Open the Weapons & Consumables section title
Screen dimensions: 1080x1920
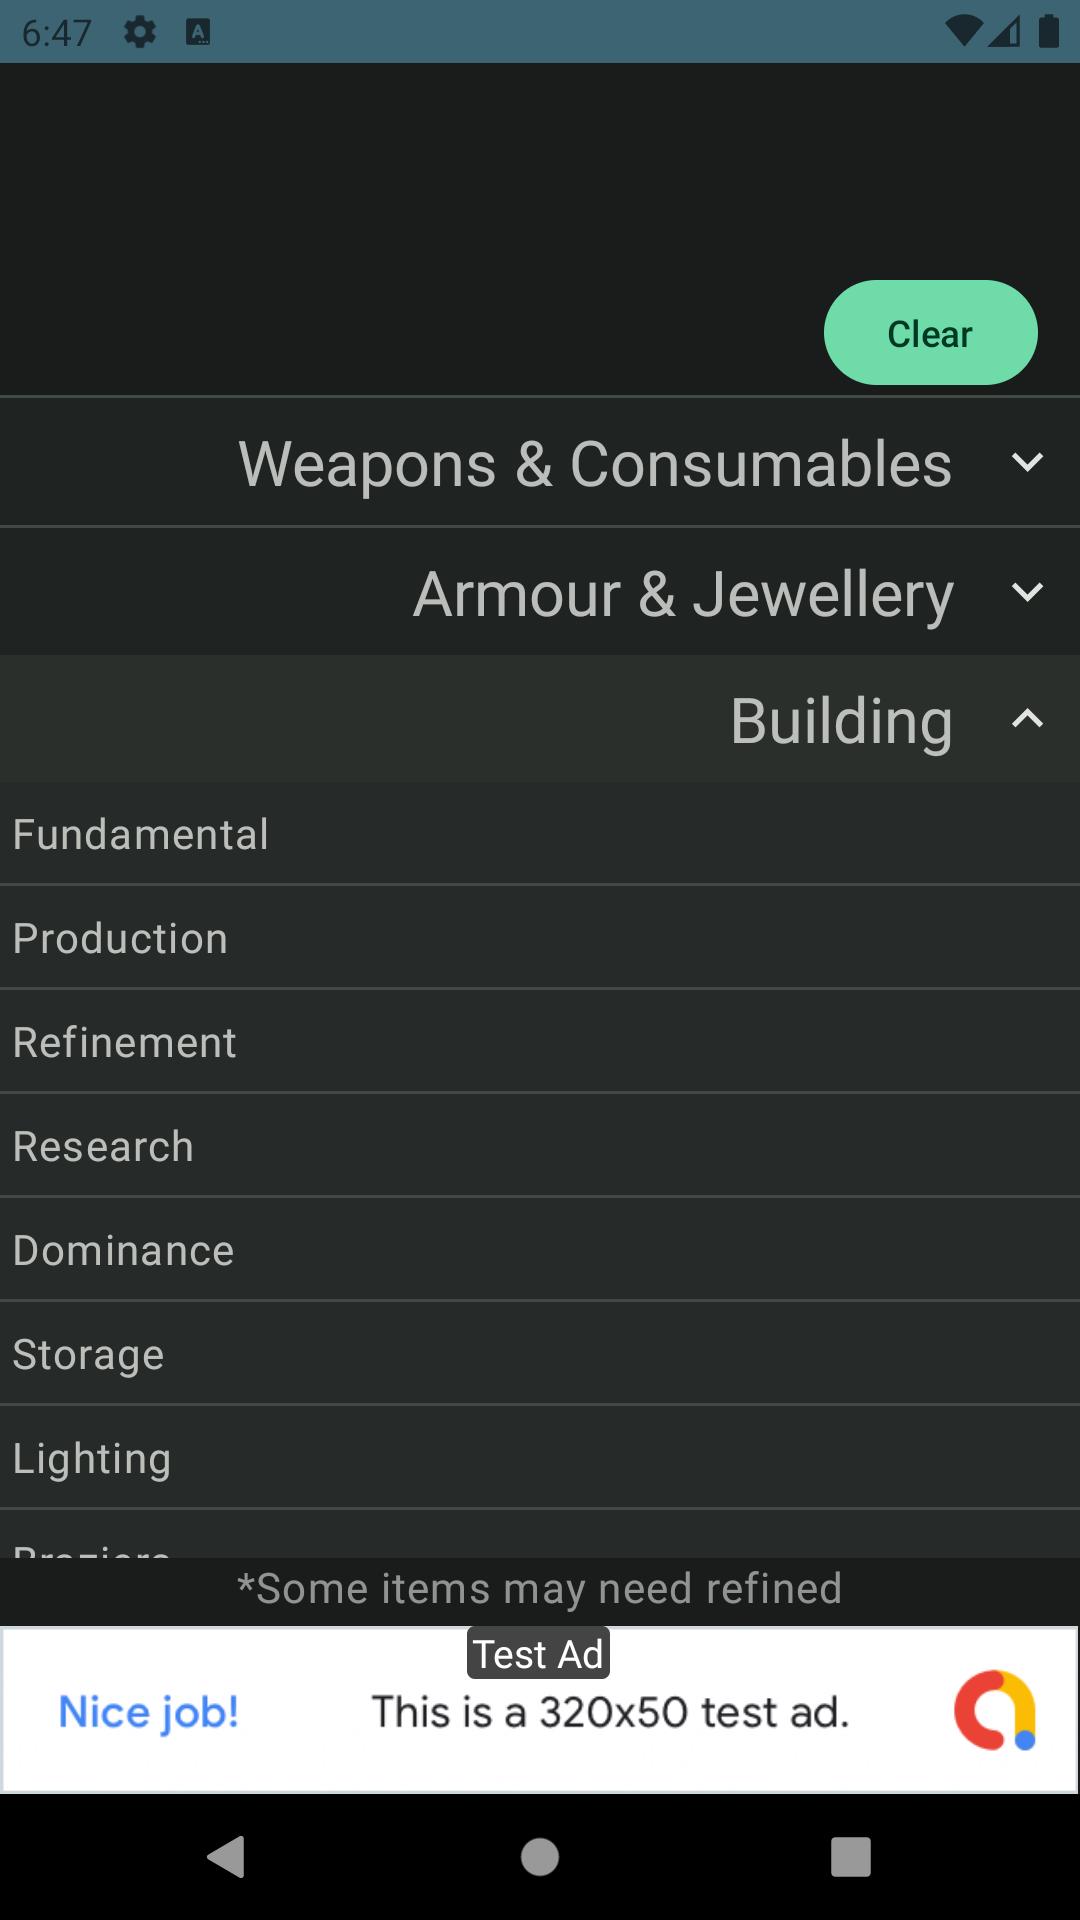tap(595, 464)
